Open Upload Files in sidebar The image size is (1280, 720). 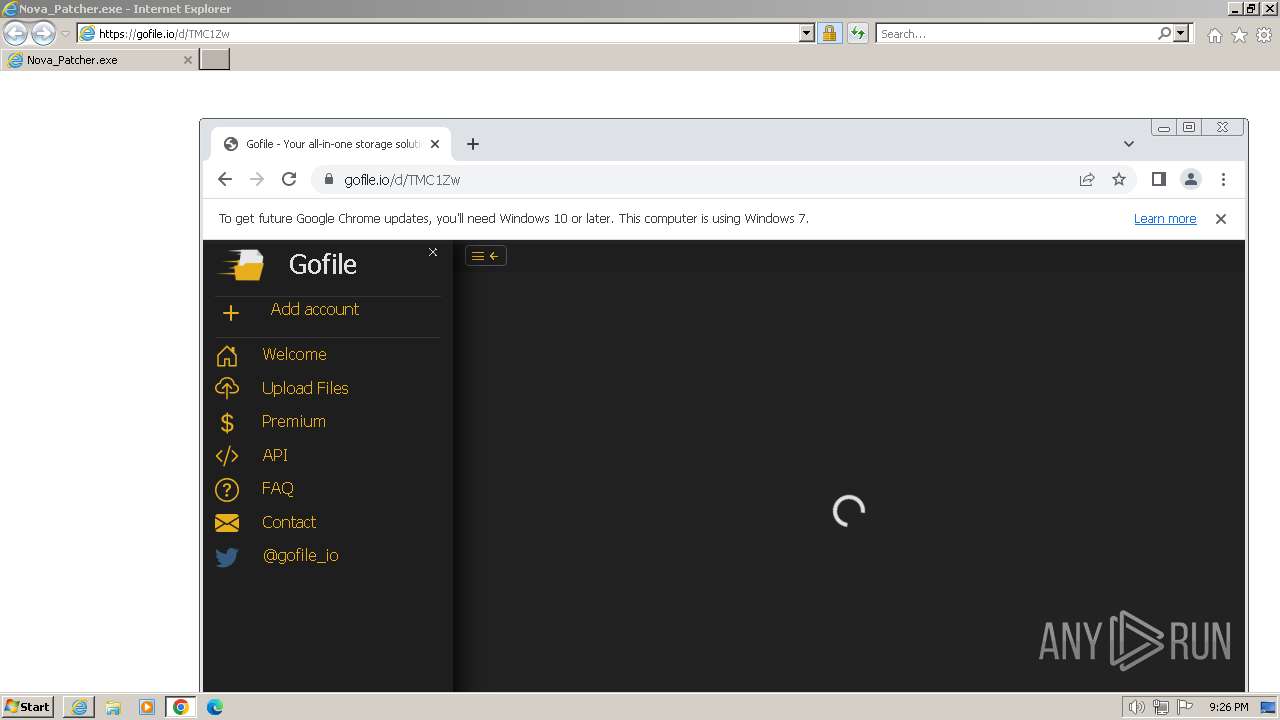(x=305, y=388)
